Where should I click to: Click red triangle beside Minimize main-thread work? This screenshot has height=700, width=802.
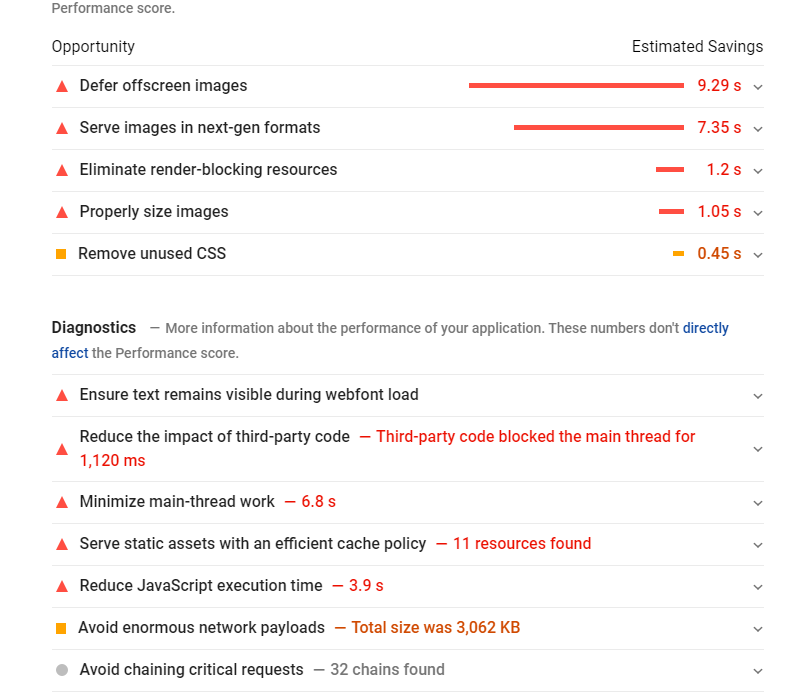point(62,502)
